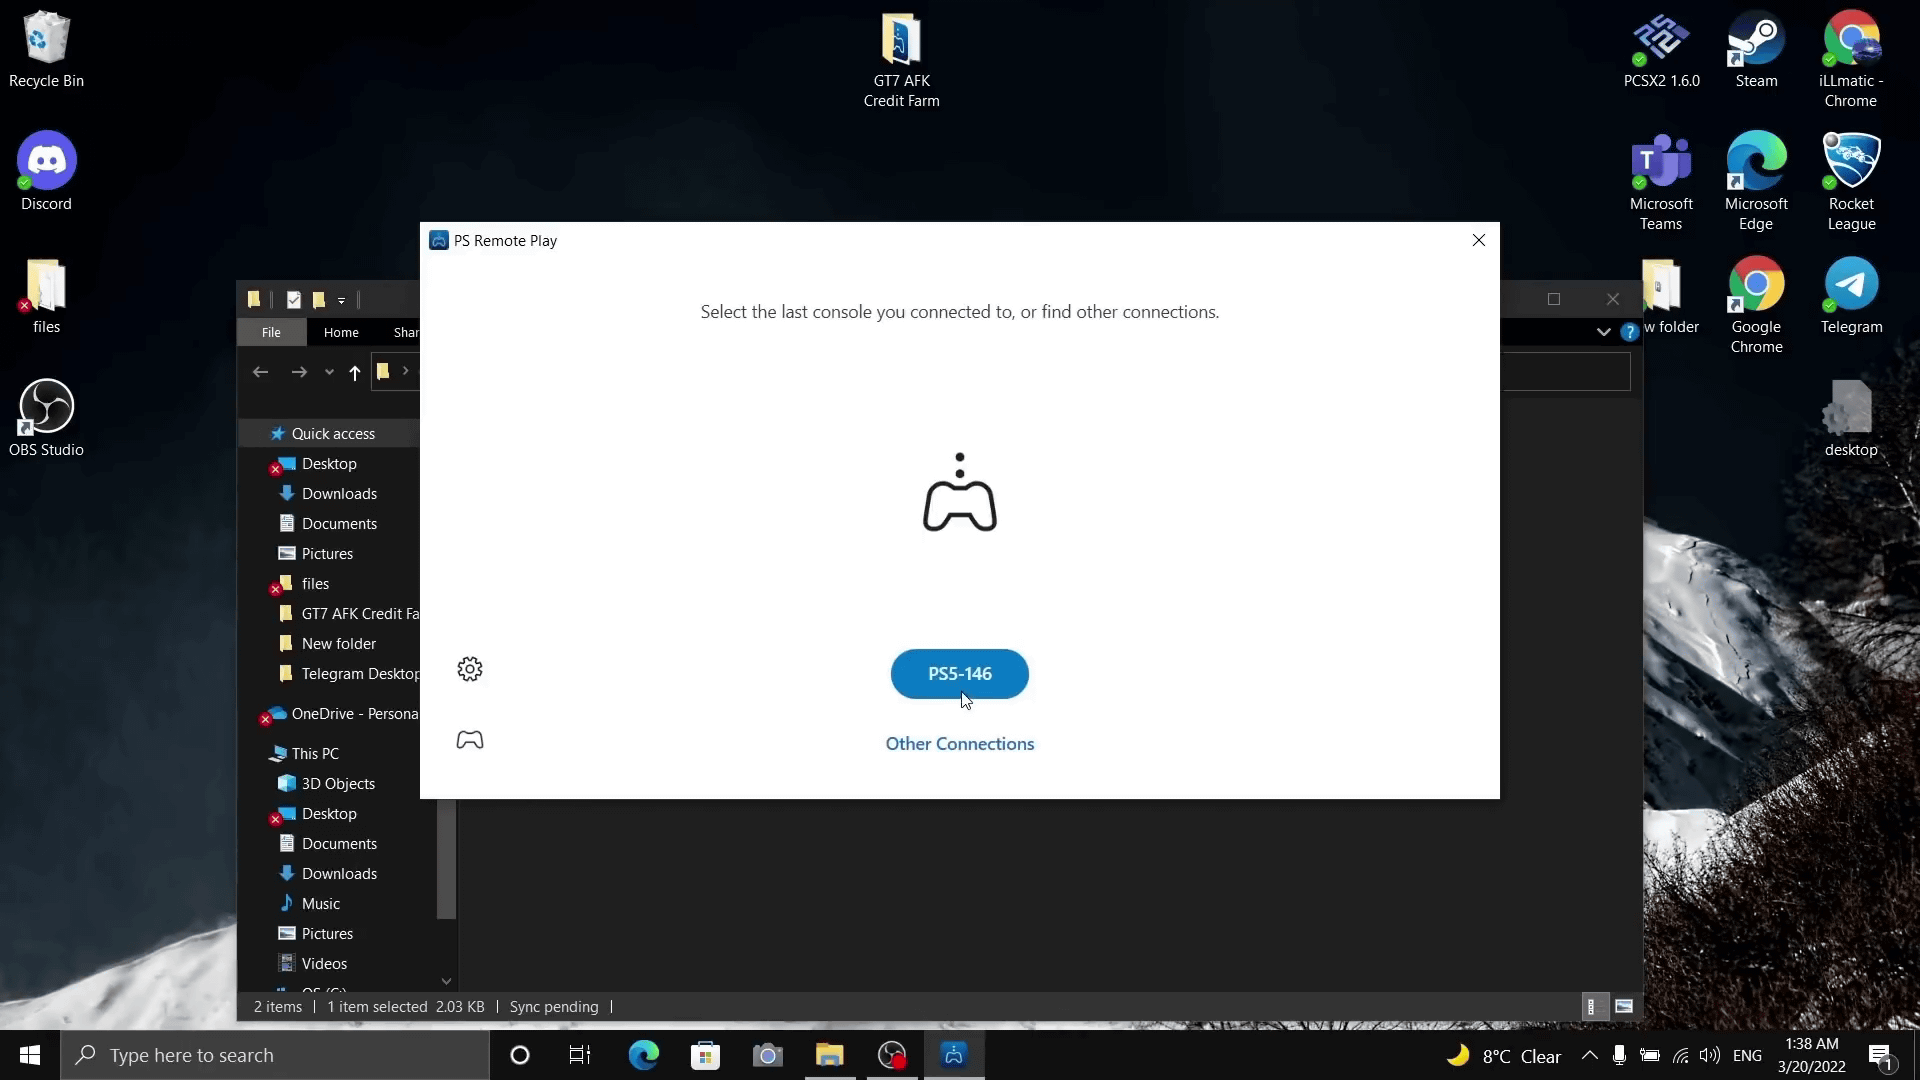Open Recycle Bin desktop icon

46,50
